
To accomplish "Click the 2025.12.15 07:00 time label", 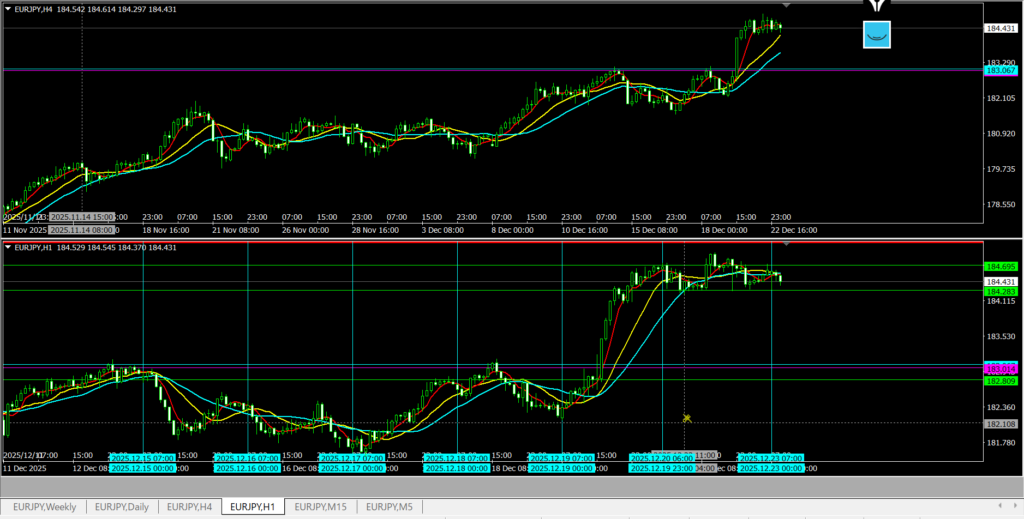I will pos(142,458).
